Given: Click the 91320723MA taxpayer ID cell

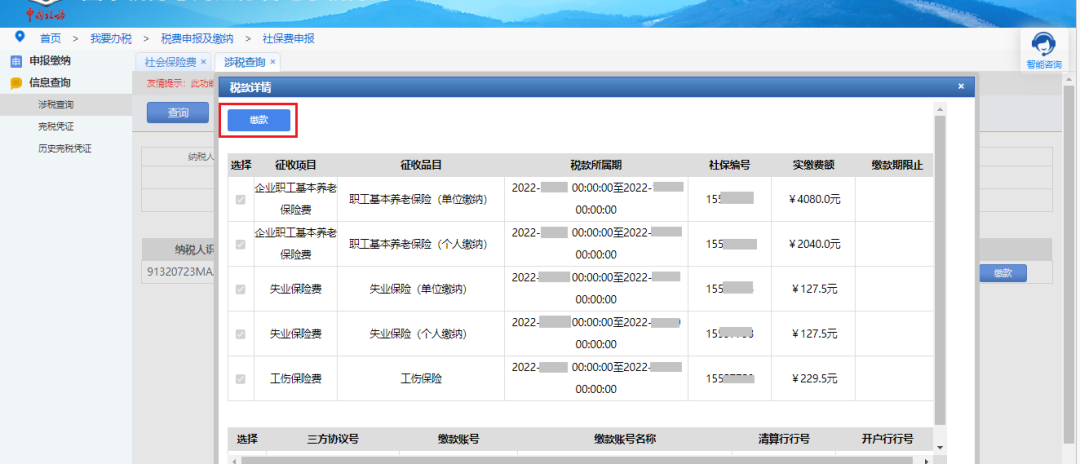Looking at the screenshot, I should tap(180, 272).
